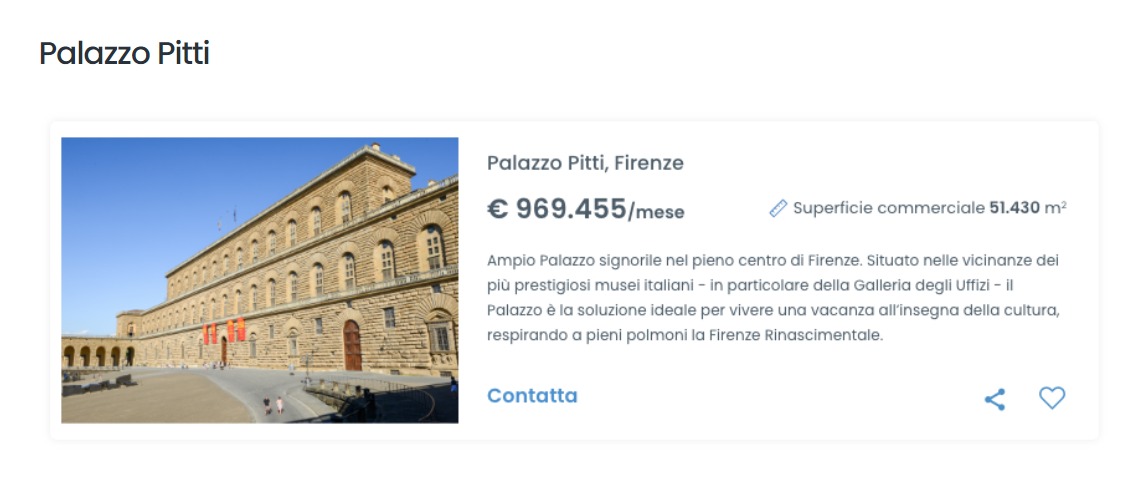Click the Superficie commerciale label
1129x477 pixels.
click(888, 208)
